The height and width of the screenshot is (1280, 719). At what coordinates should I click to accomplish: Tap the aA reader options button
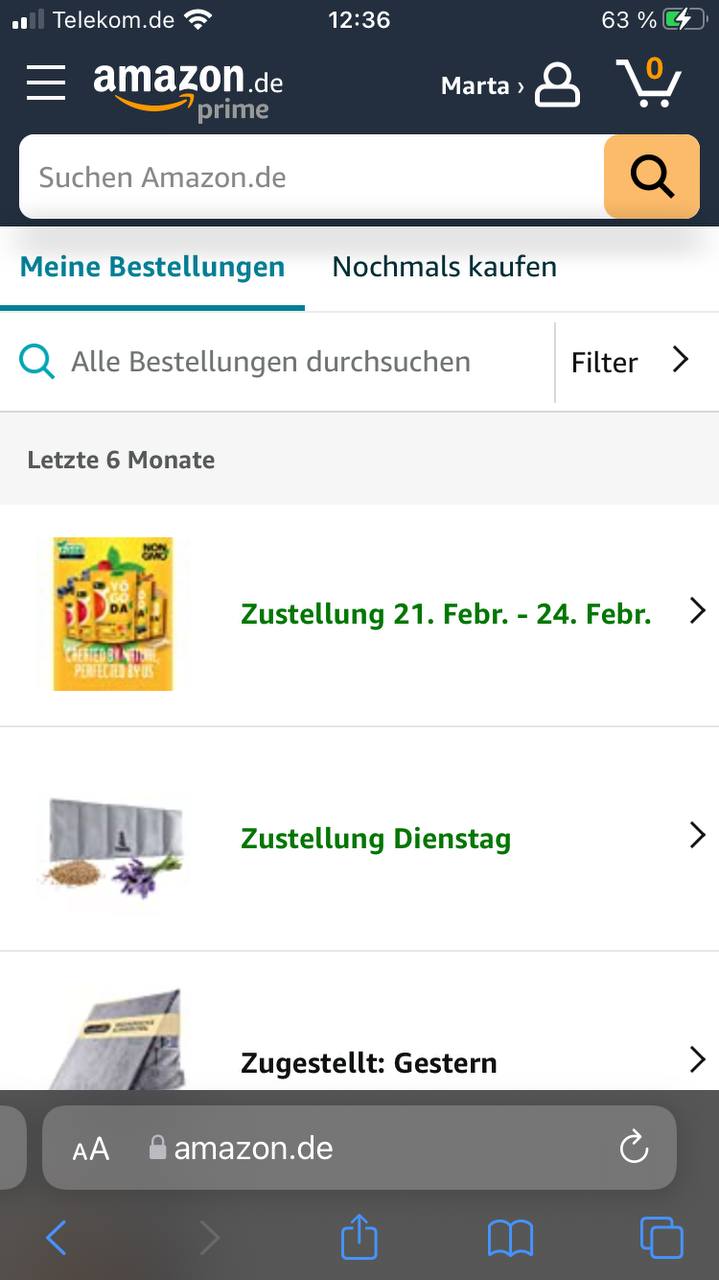[x=91, y=1149]
